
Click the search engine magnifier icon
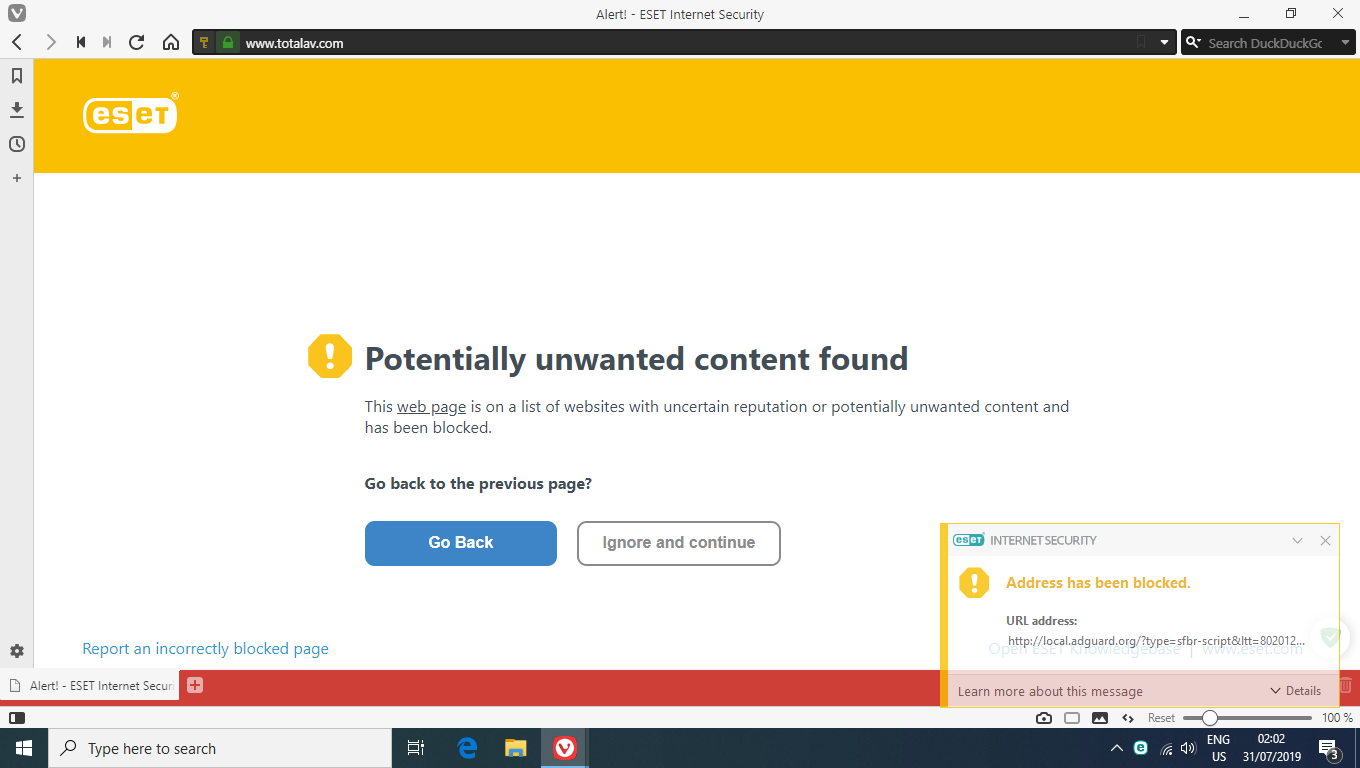(x=1193, y=43)
